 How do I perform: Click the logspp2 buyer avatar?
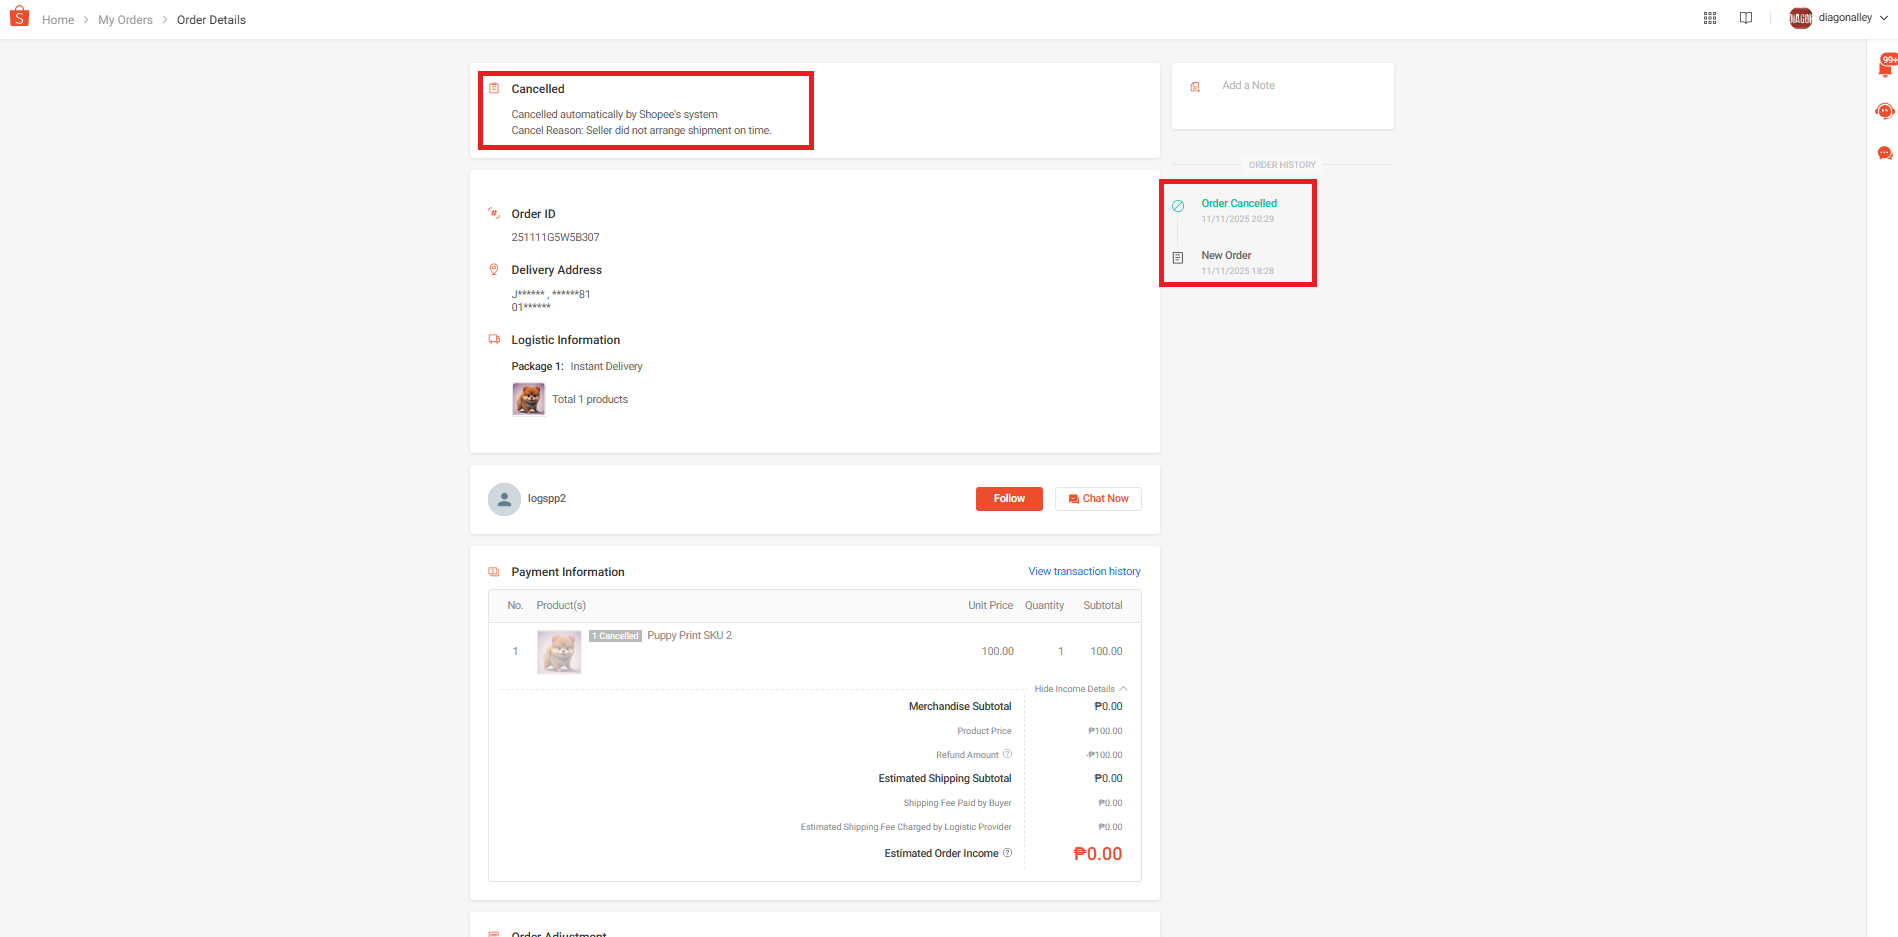504,499
